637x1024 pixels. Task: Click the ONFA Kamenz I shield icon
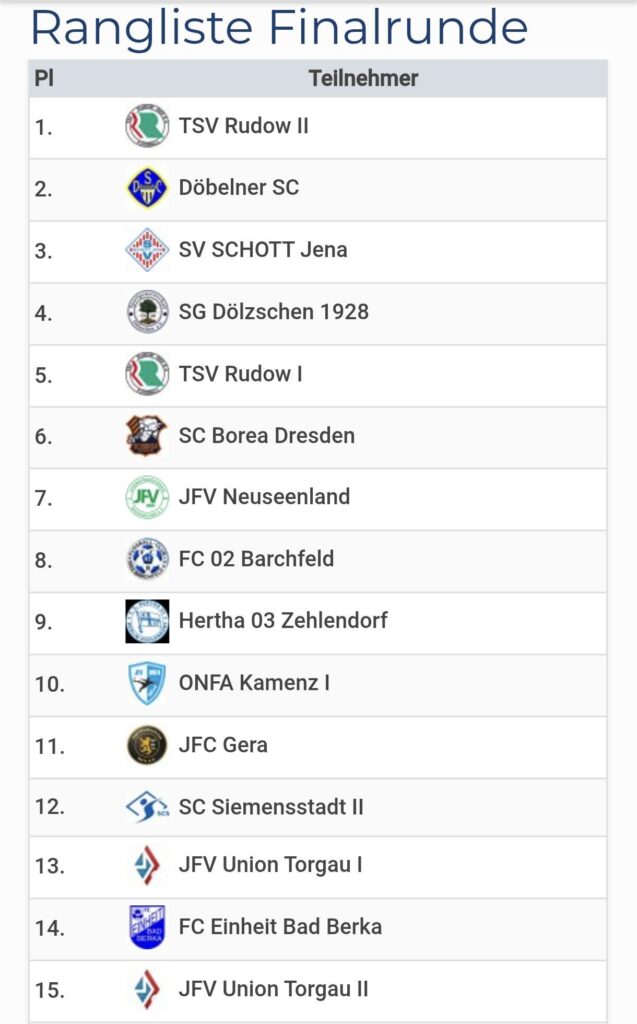point(147,683)
